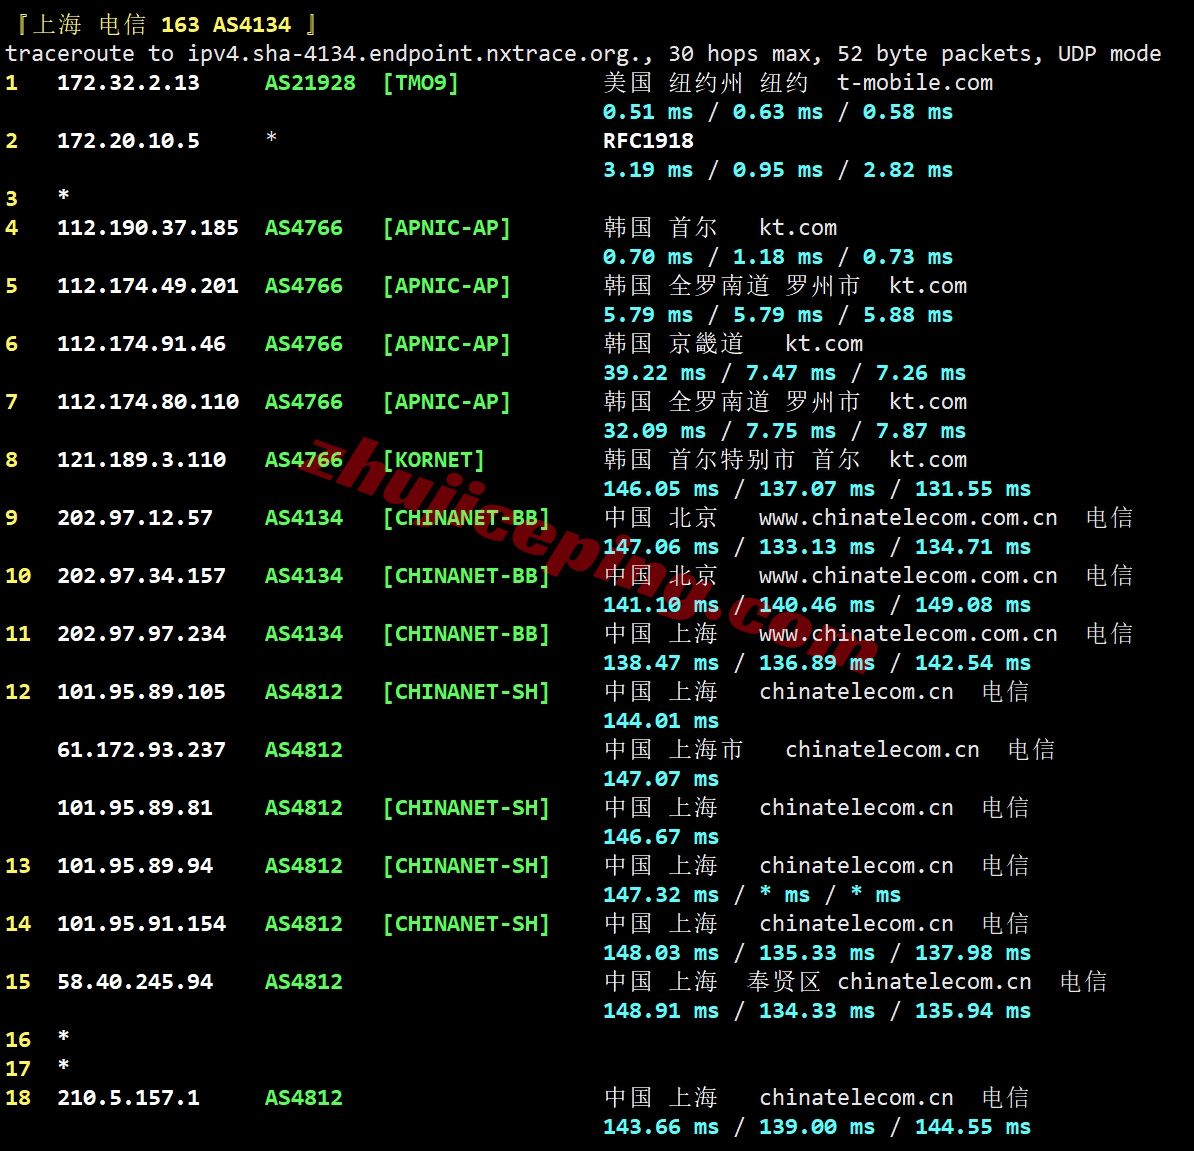The image size is (1194, 1151).
Task: Select the IP 172.20.10.5
Action: (x=128, y=141)
